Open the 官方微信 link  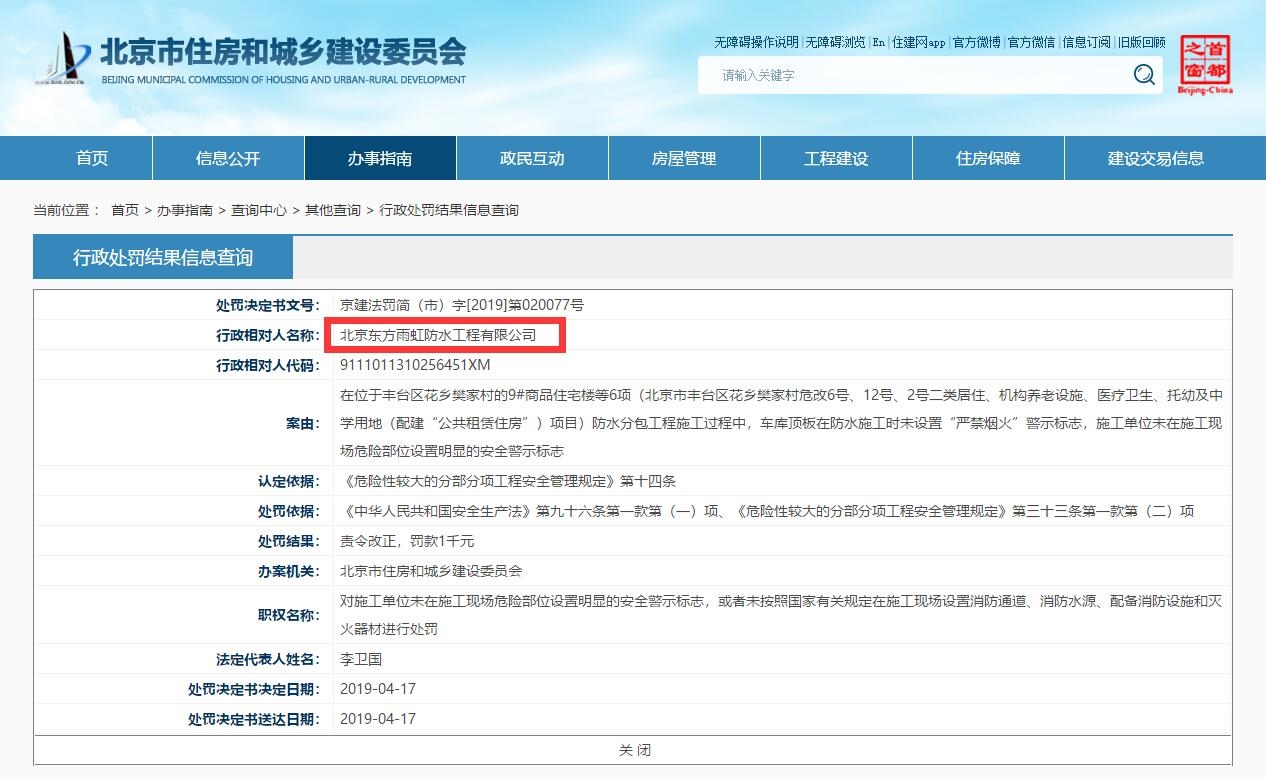1031,42
